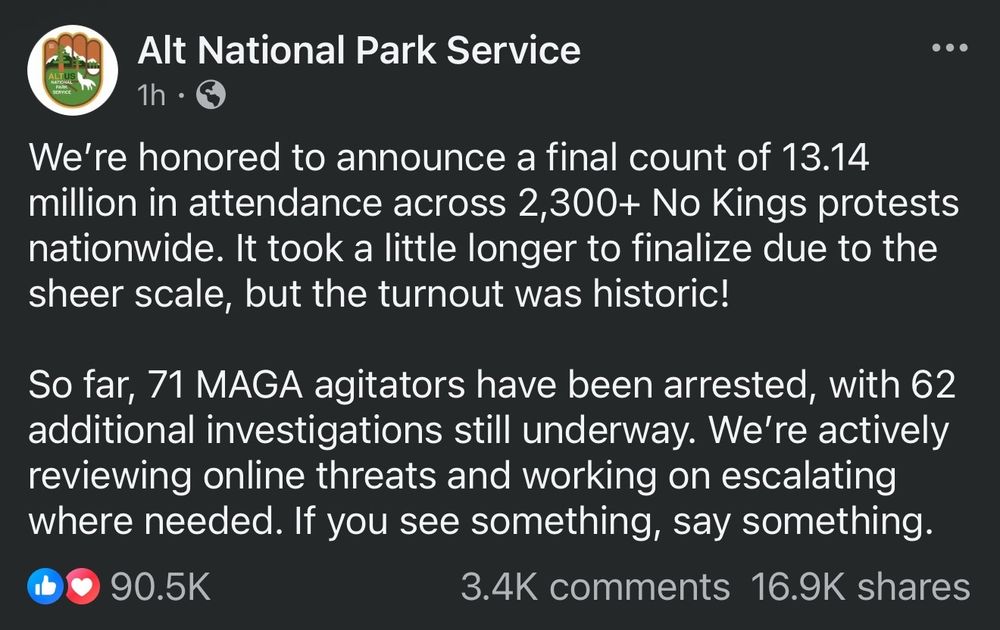Click the blue thumbs-up reaction icon
This screenshot has width=1000, height=630.
[46, 587]
